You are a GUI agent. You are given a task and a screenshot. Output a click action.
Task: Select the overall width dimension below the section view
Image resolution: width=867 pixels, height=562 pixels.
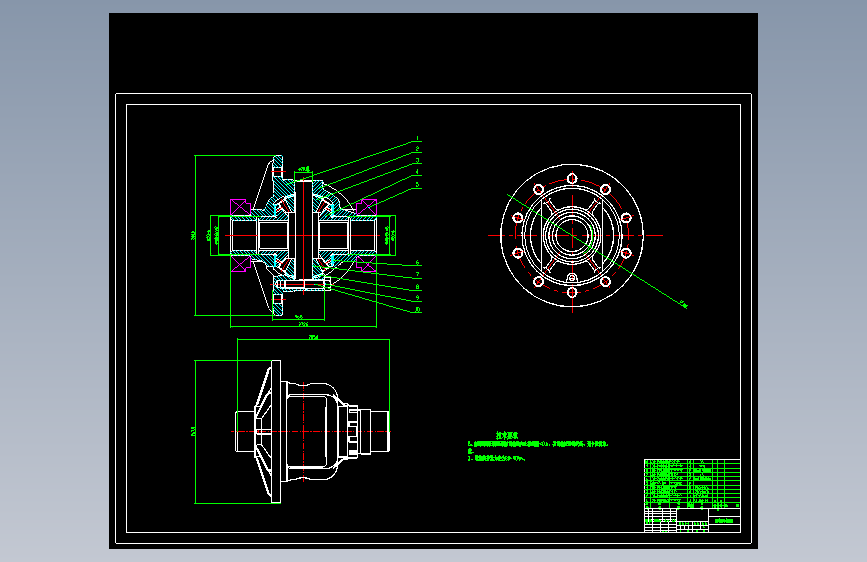[303, 324]
